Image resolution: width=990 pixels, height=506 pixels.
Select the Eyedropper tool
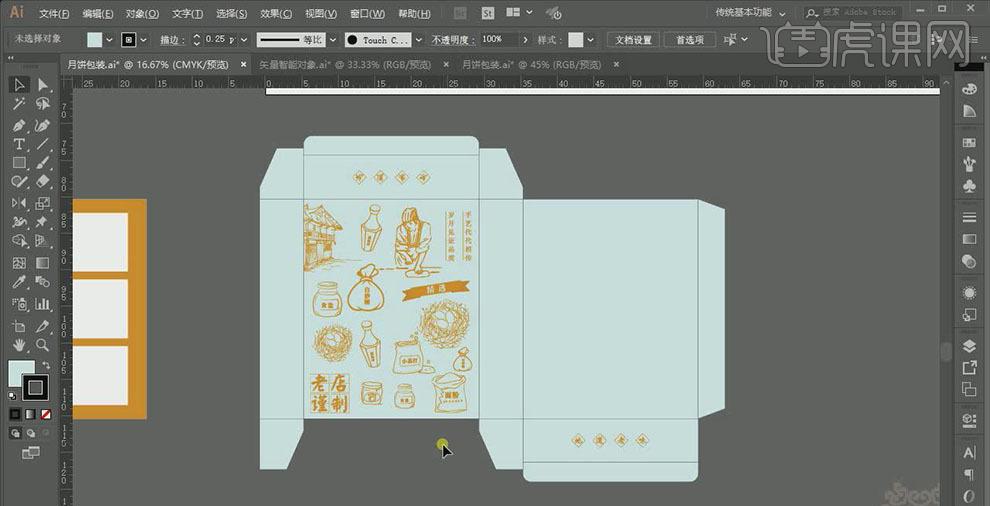coord(19,283)
